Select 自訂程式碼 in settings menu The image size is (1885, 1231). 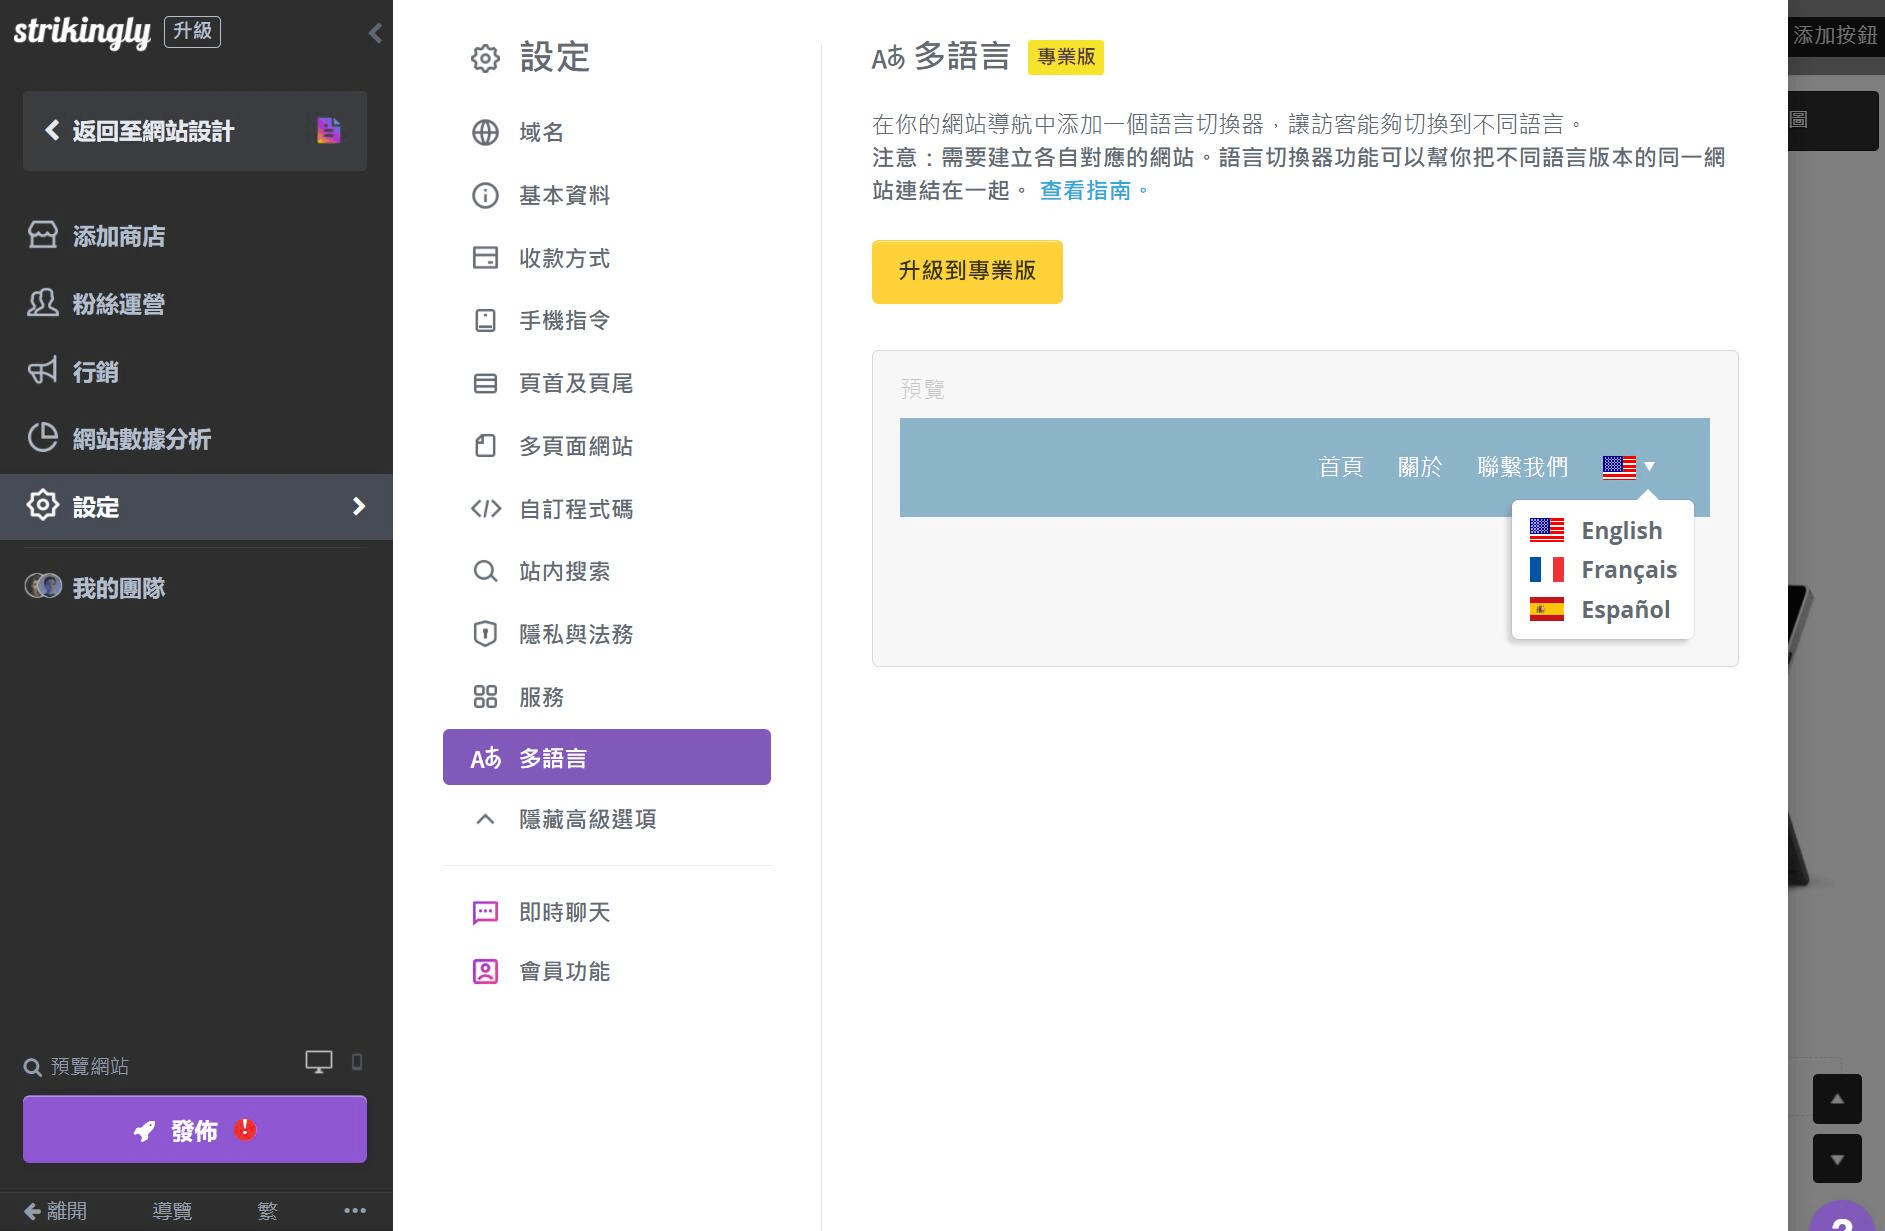[575, 510]
